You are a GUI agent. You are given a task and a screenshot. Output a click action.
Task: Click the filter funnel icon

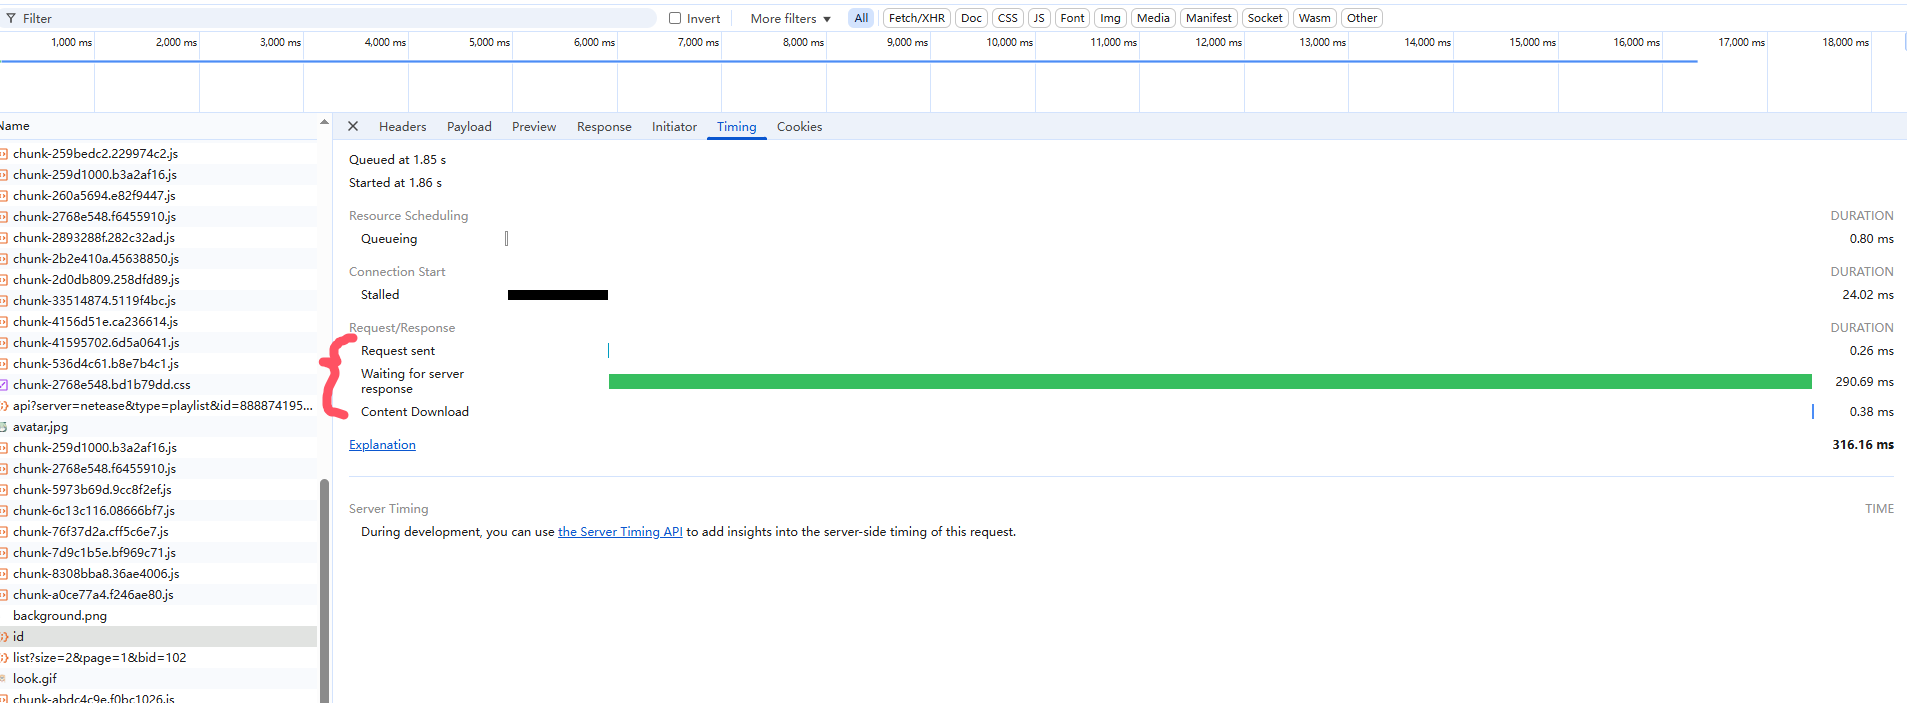coord(11,18)
